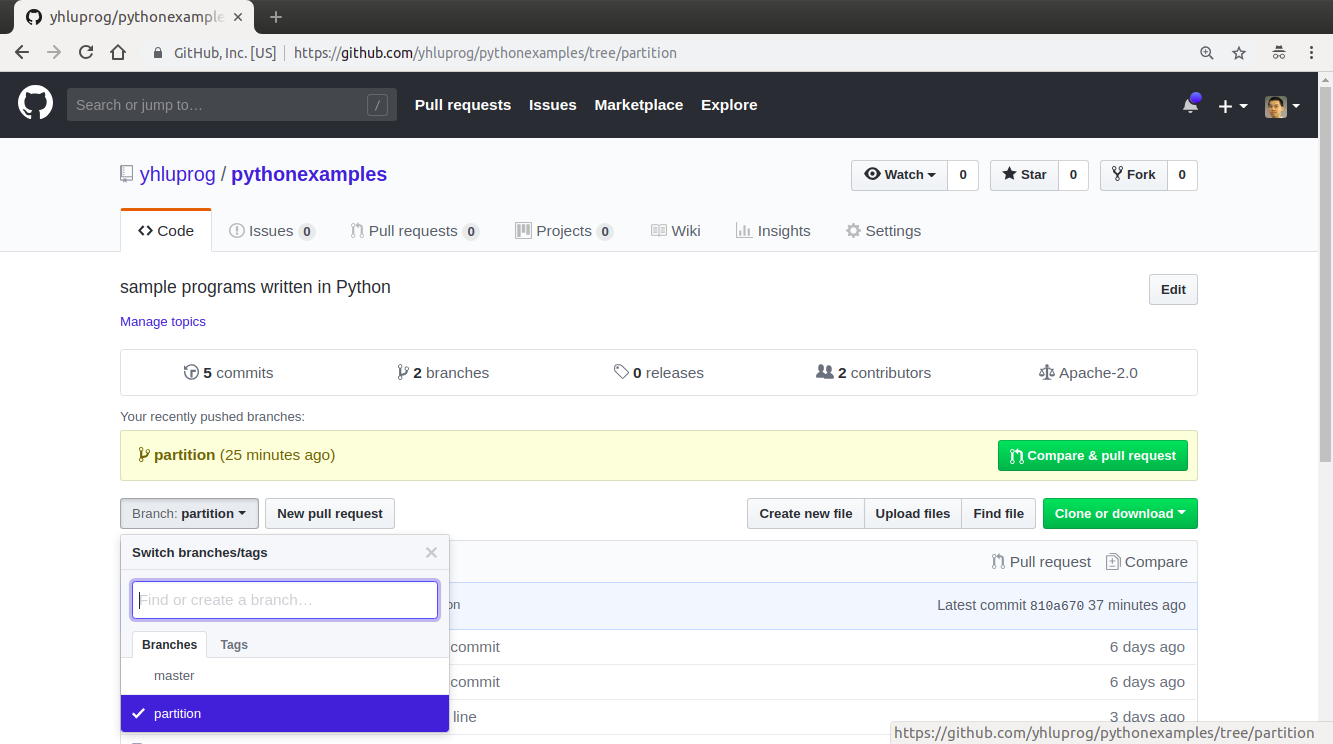The width and height of the screenshot is (1333, 744).
Task: Open the Chrome three-dot menu
Action: (x=1311, y=53)
